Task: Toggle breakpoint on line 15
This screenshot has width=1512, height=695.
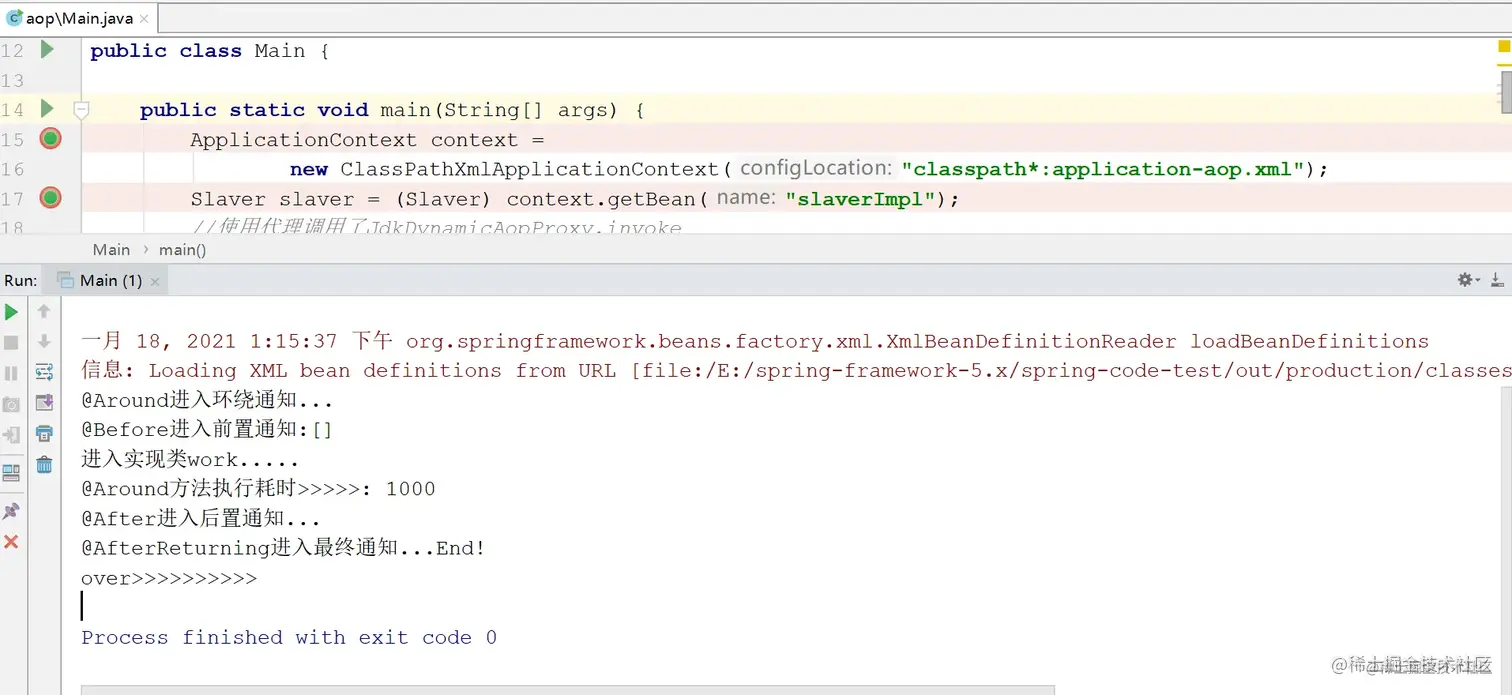Action: click(50, 138)
